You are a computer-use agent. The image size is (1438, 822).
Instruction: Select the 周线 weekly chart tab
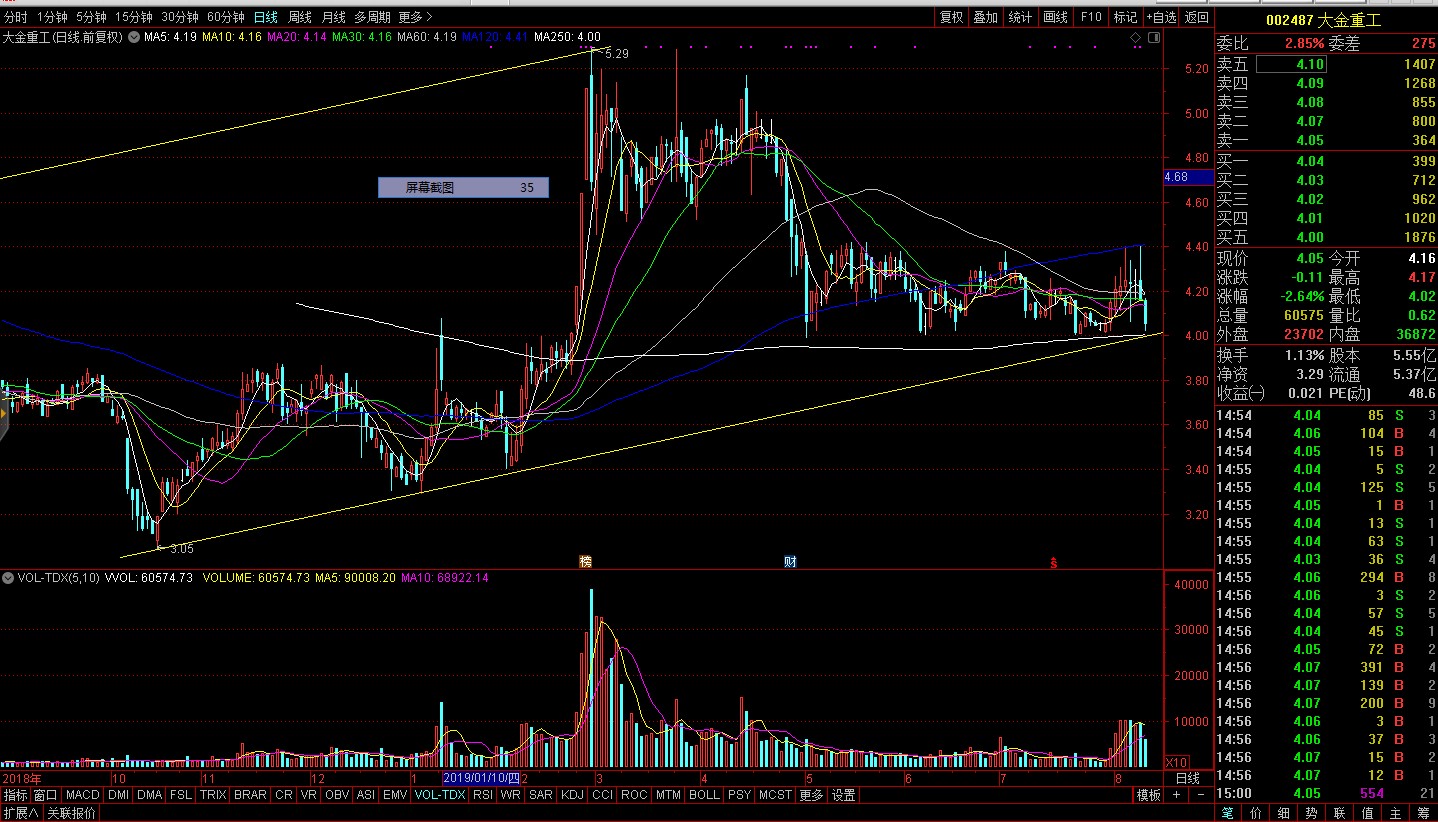pos(300,17)
